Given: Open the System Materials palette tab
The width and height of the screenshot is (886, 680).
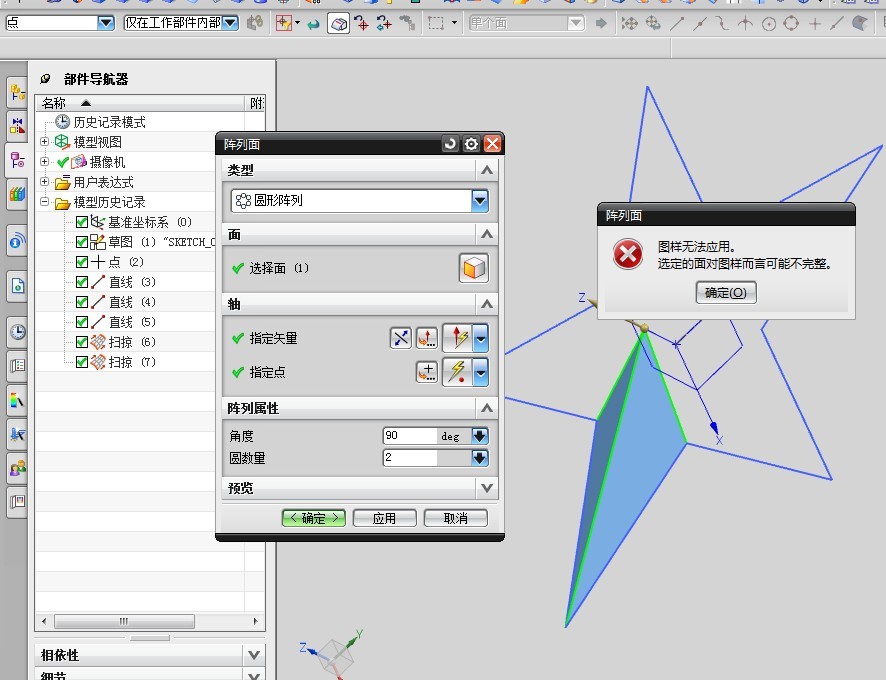Looking at the screenshot, I should (18, 400).
